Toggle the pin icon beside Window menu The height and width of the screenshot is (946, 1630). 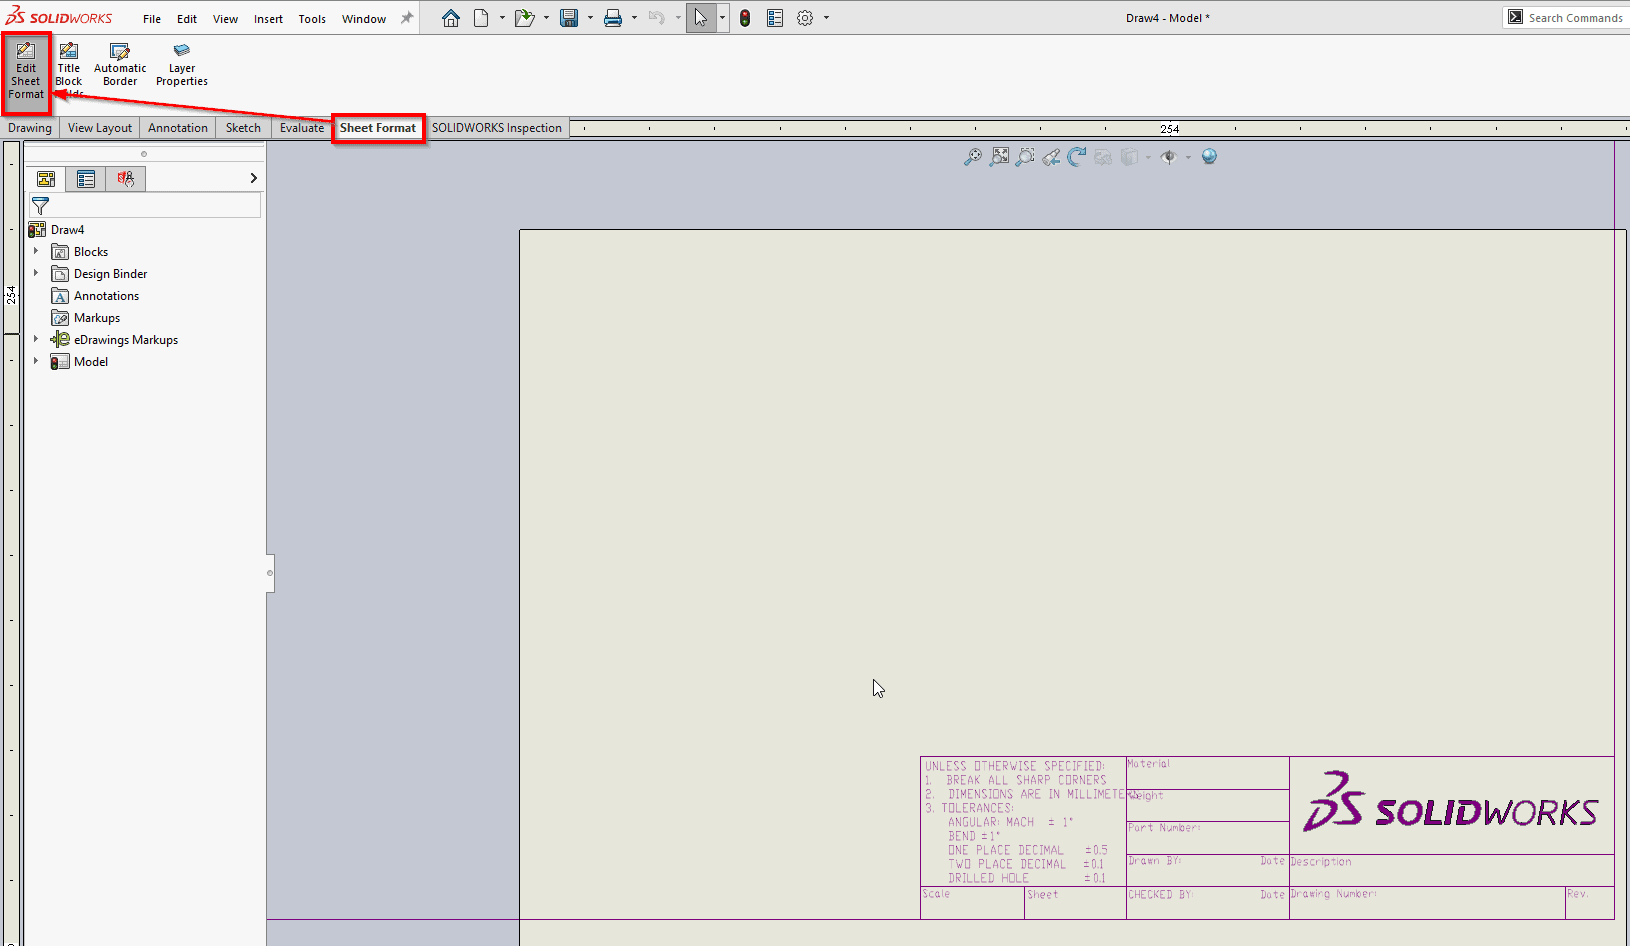pos(407,18)
